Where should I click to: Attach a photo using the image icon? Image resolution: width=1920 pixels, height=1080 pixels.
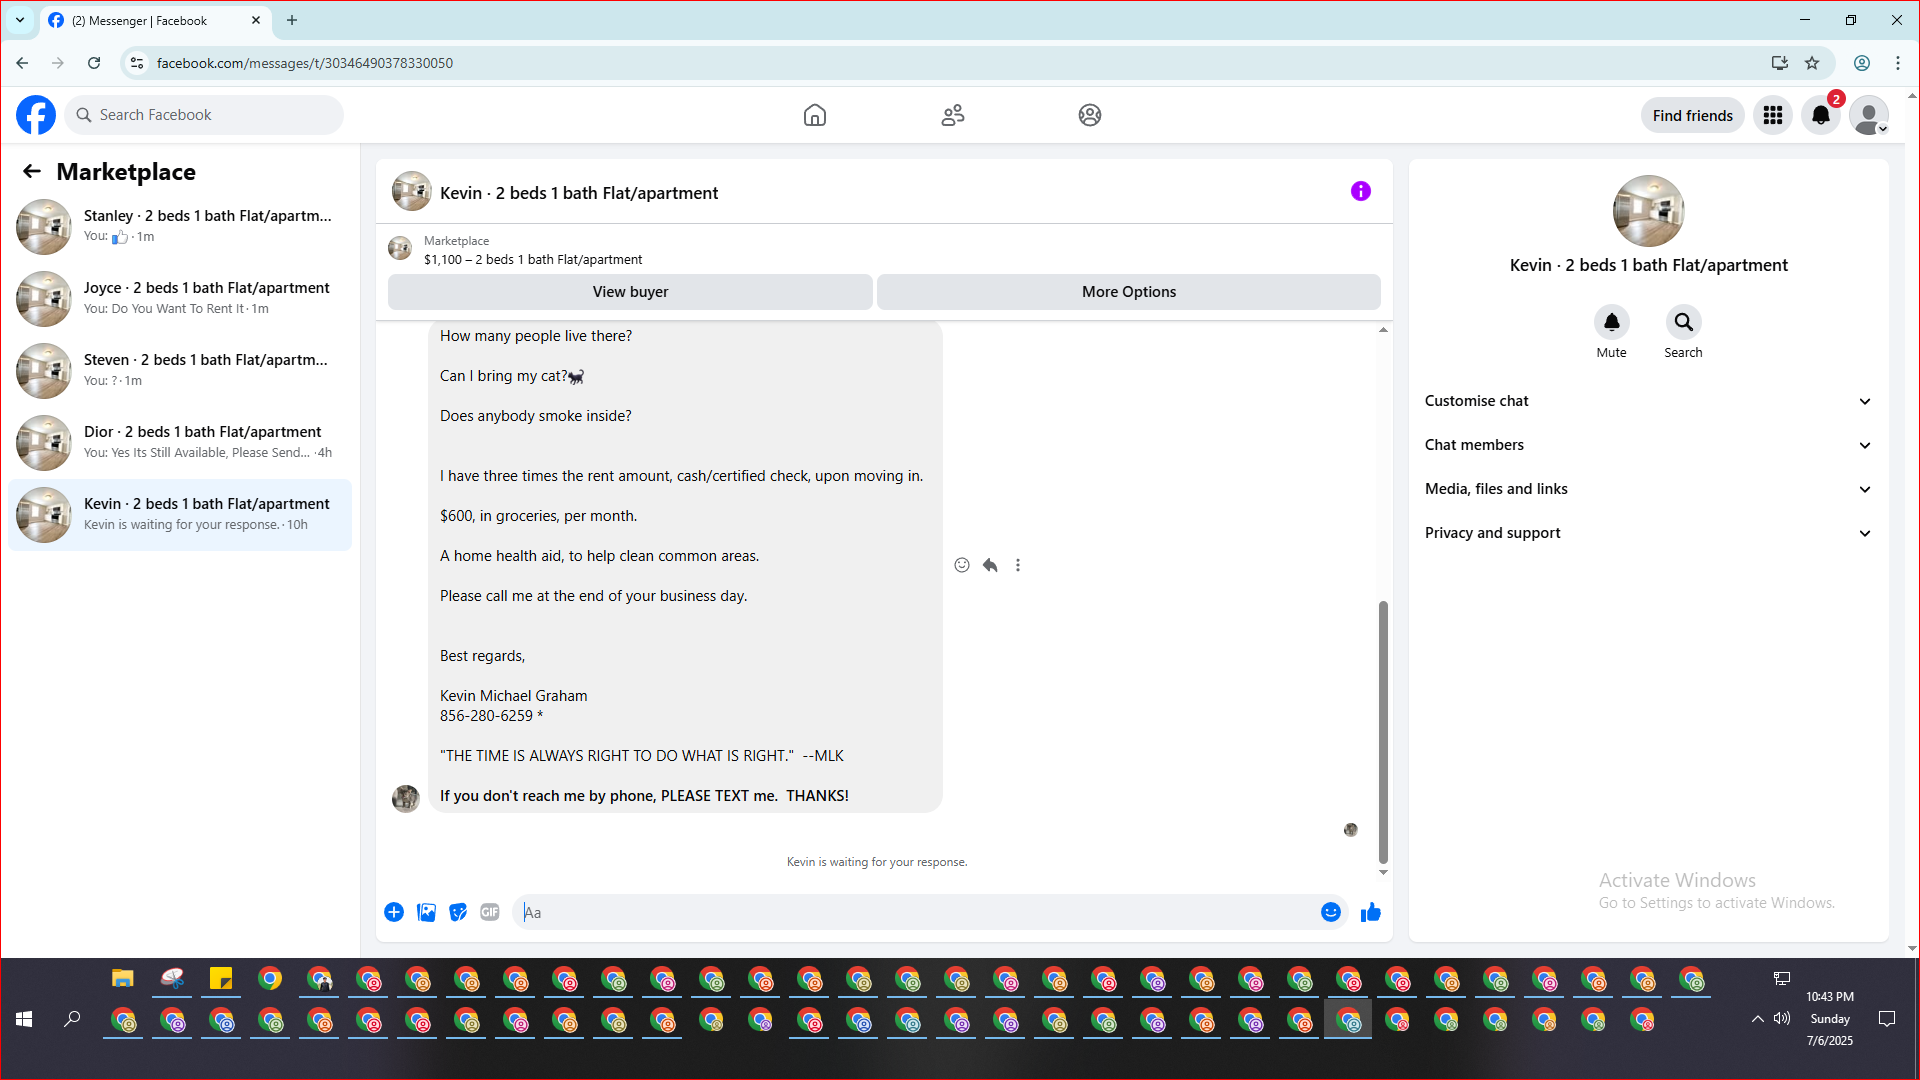pos(426,912)
